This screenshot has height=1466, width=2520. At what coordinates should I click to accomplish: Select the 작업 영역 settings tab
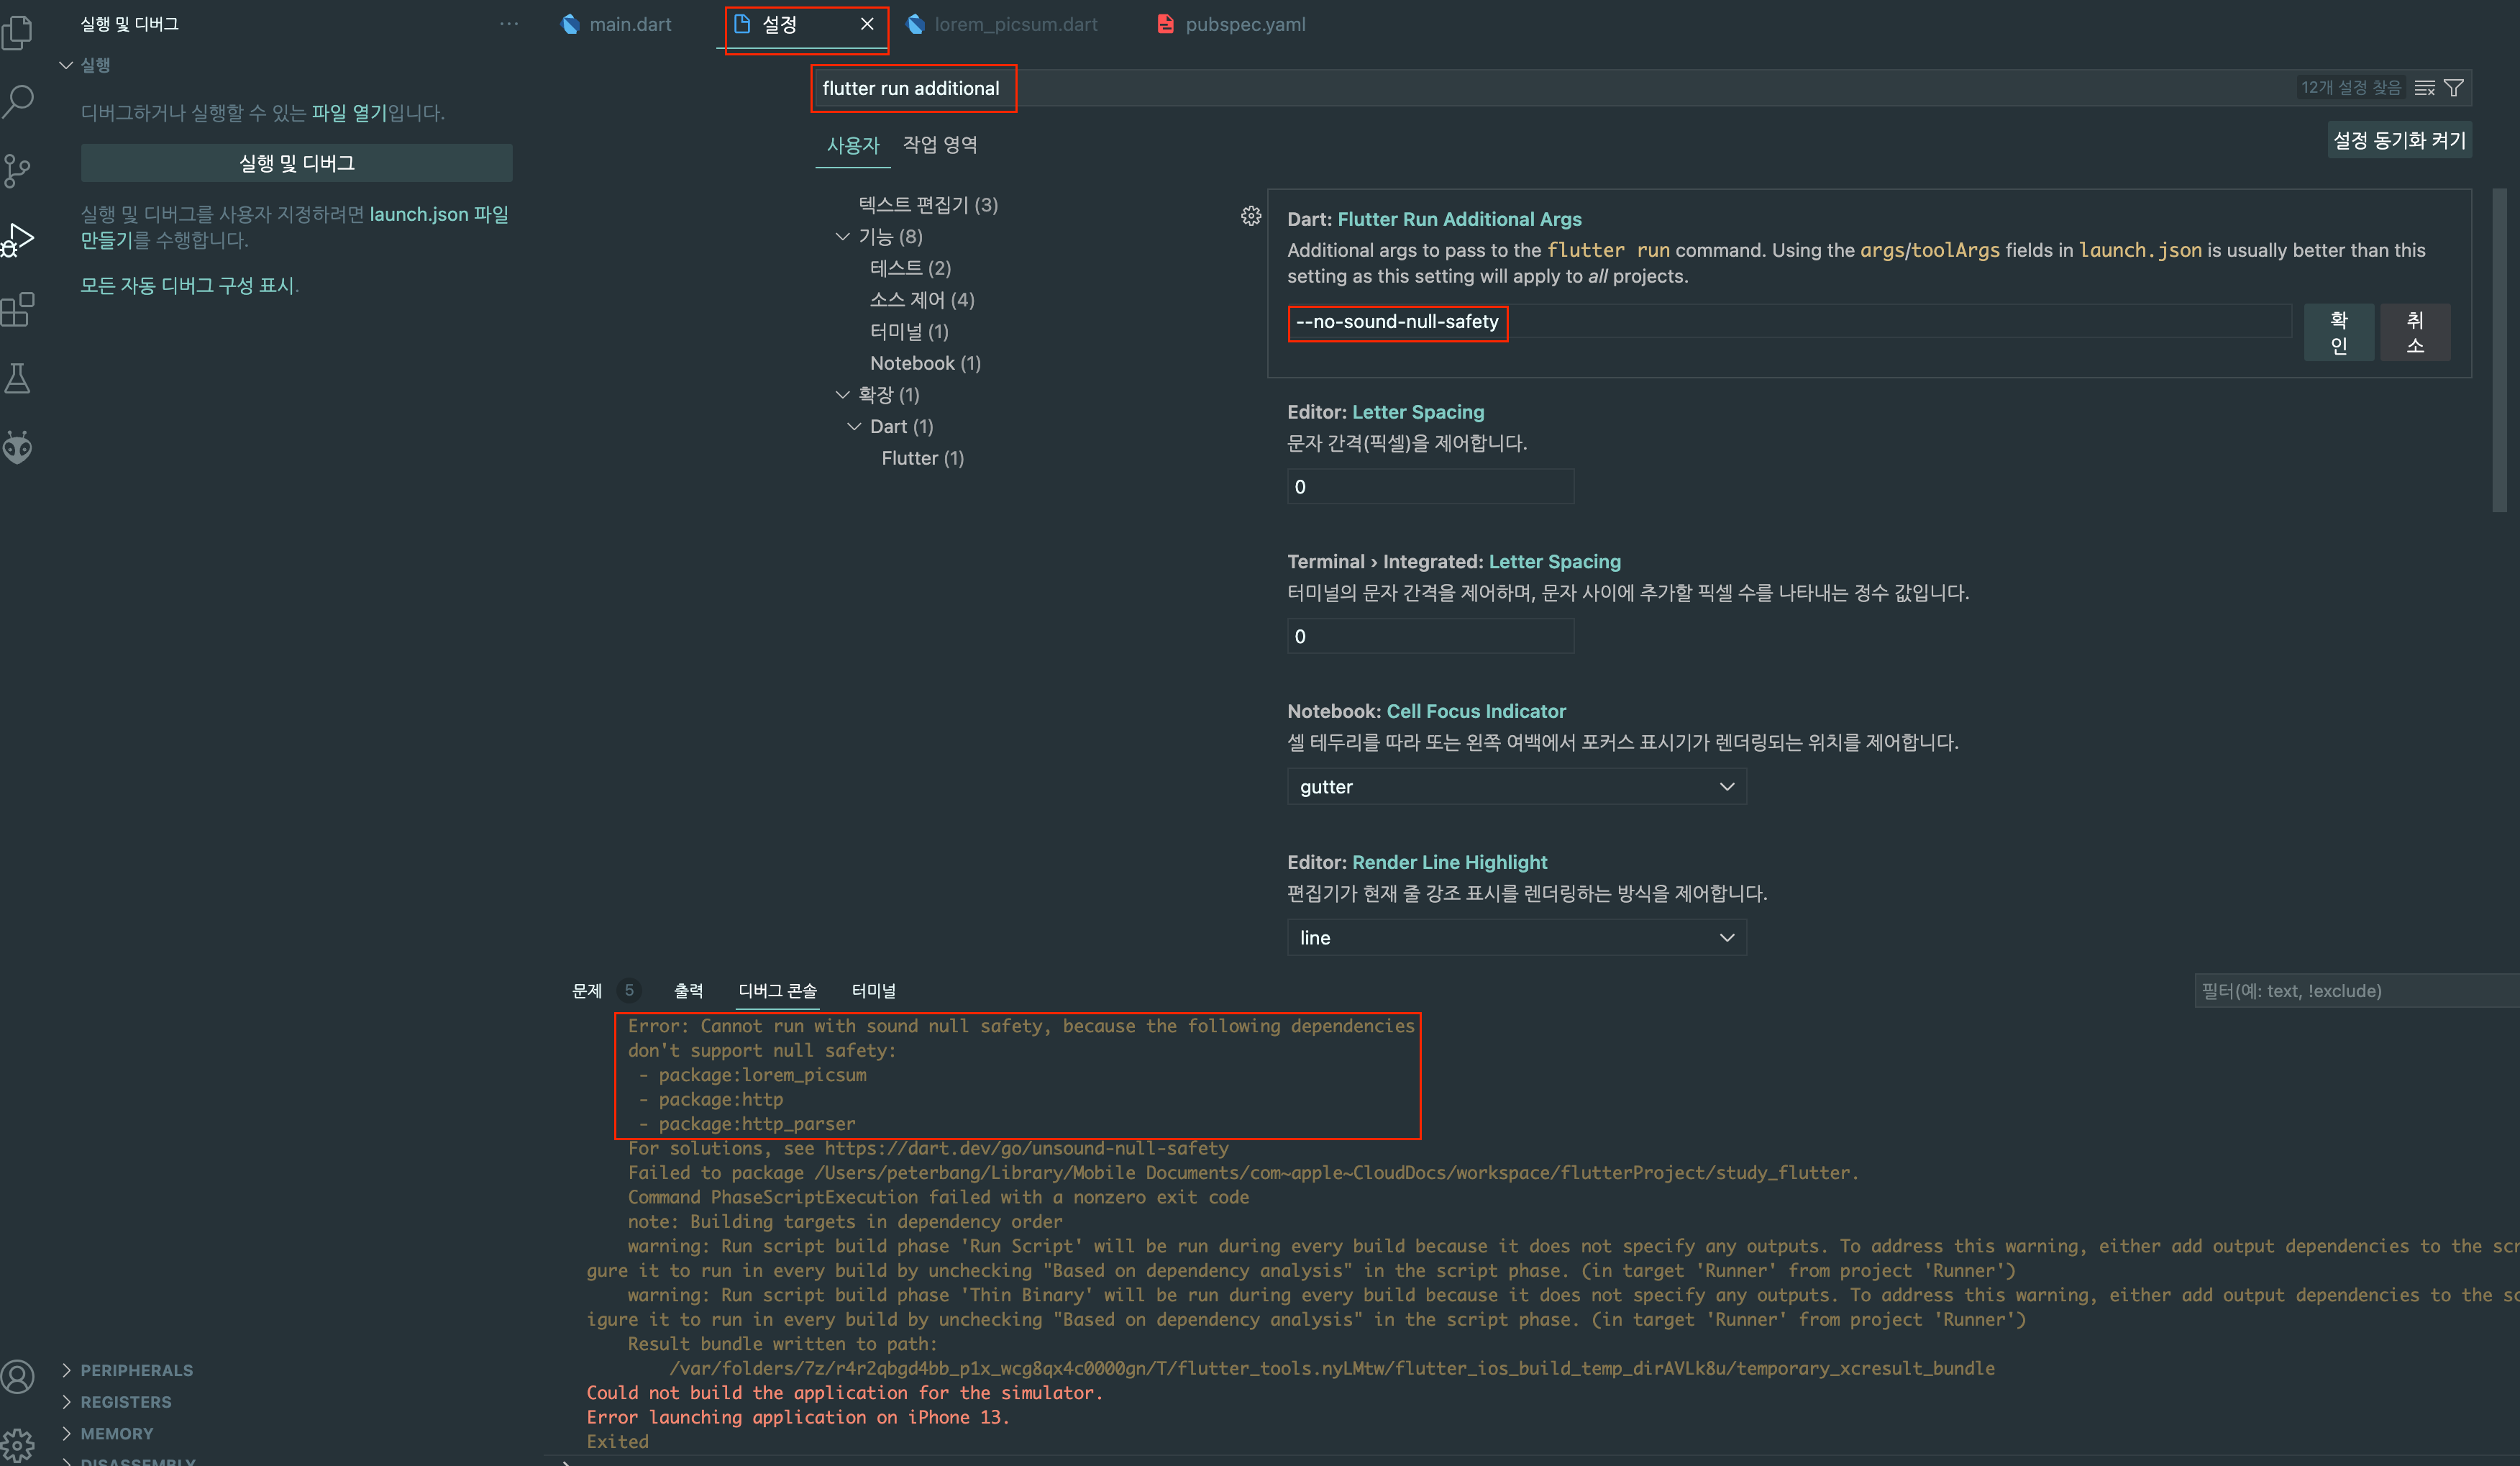[x=939, y=145]
